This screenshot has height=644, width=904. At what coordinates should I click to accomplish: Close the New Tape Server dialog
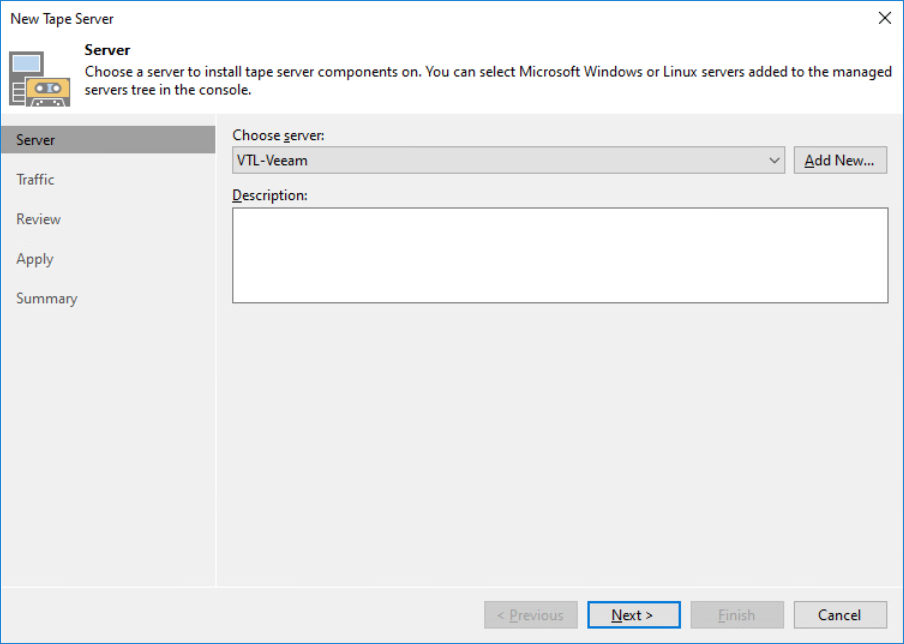[884, 18]
